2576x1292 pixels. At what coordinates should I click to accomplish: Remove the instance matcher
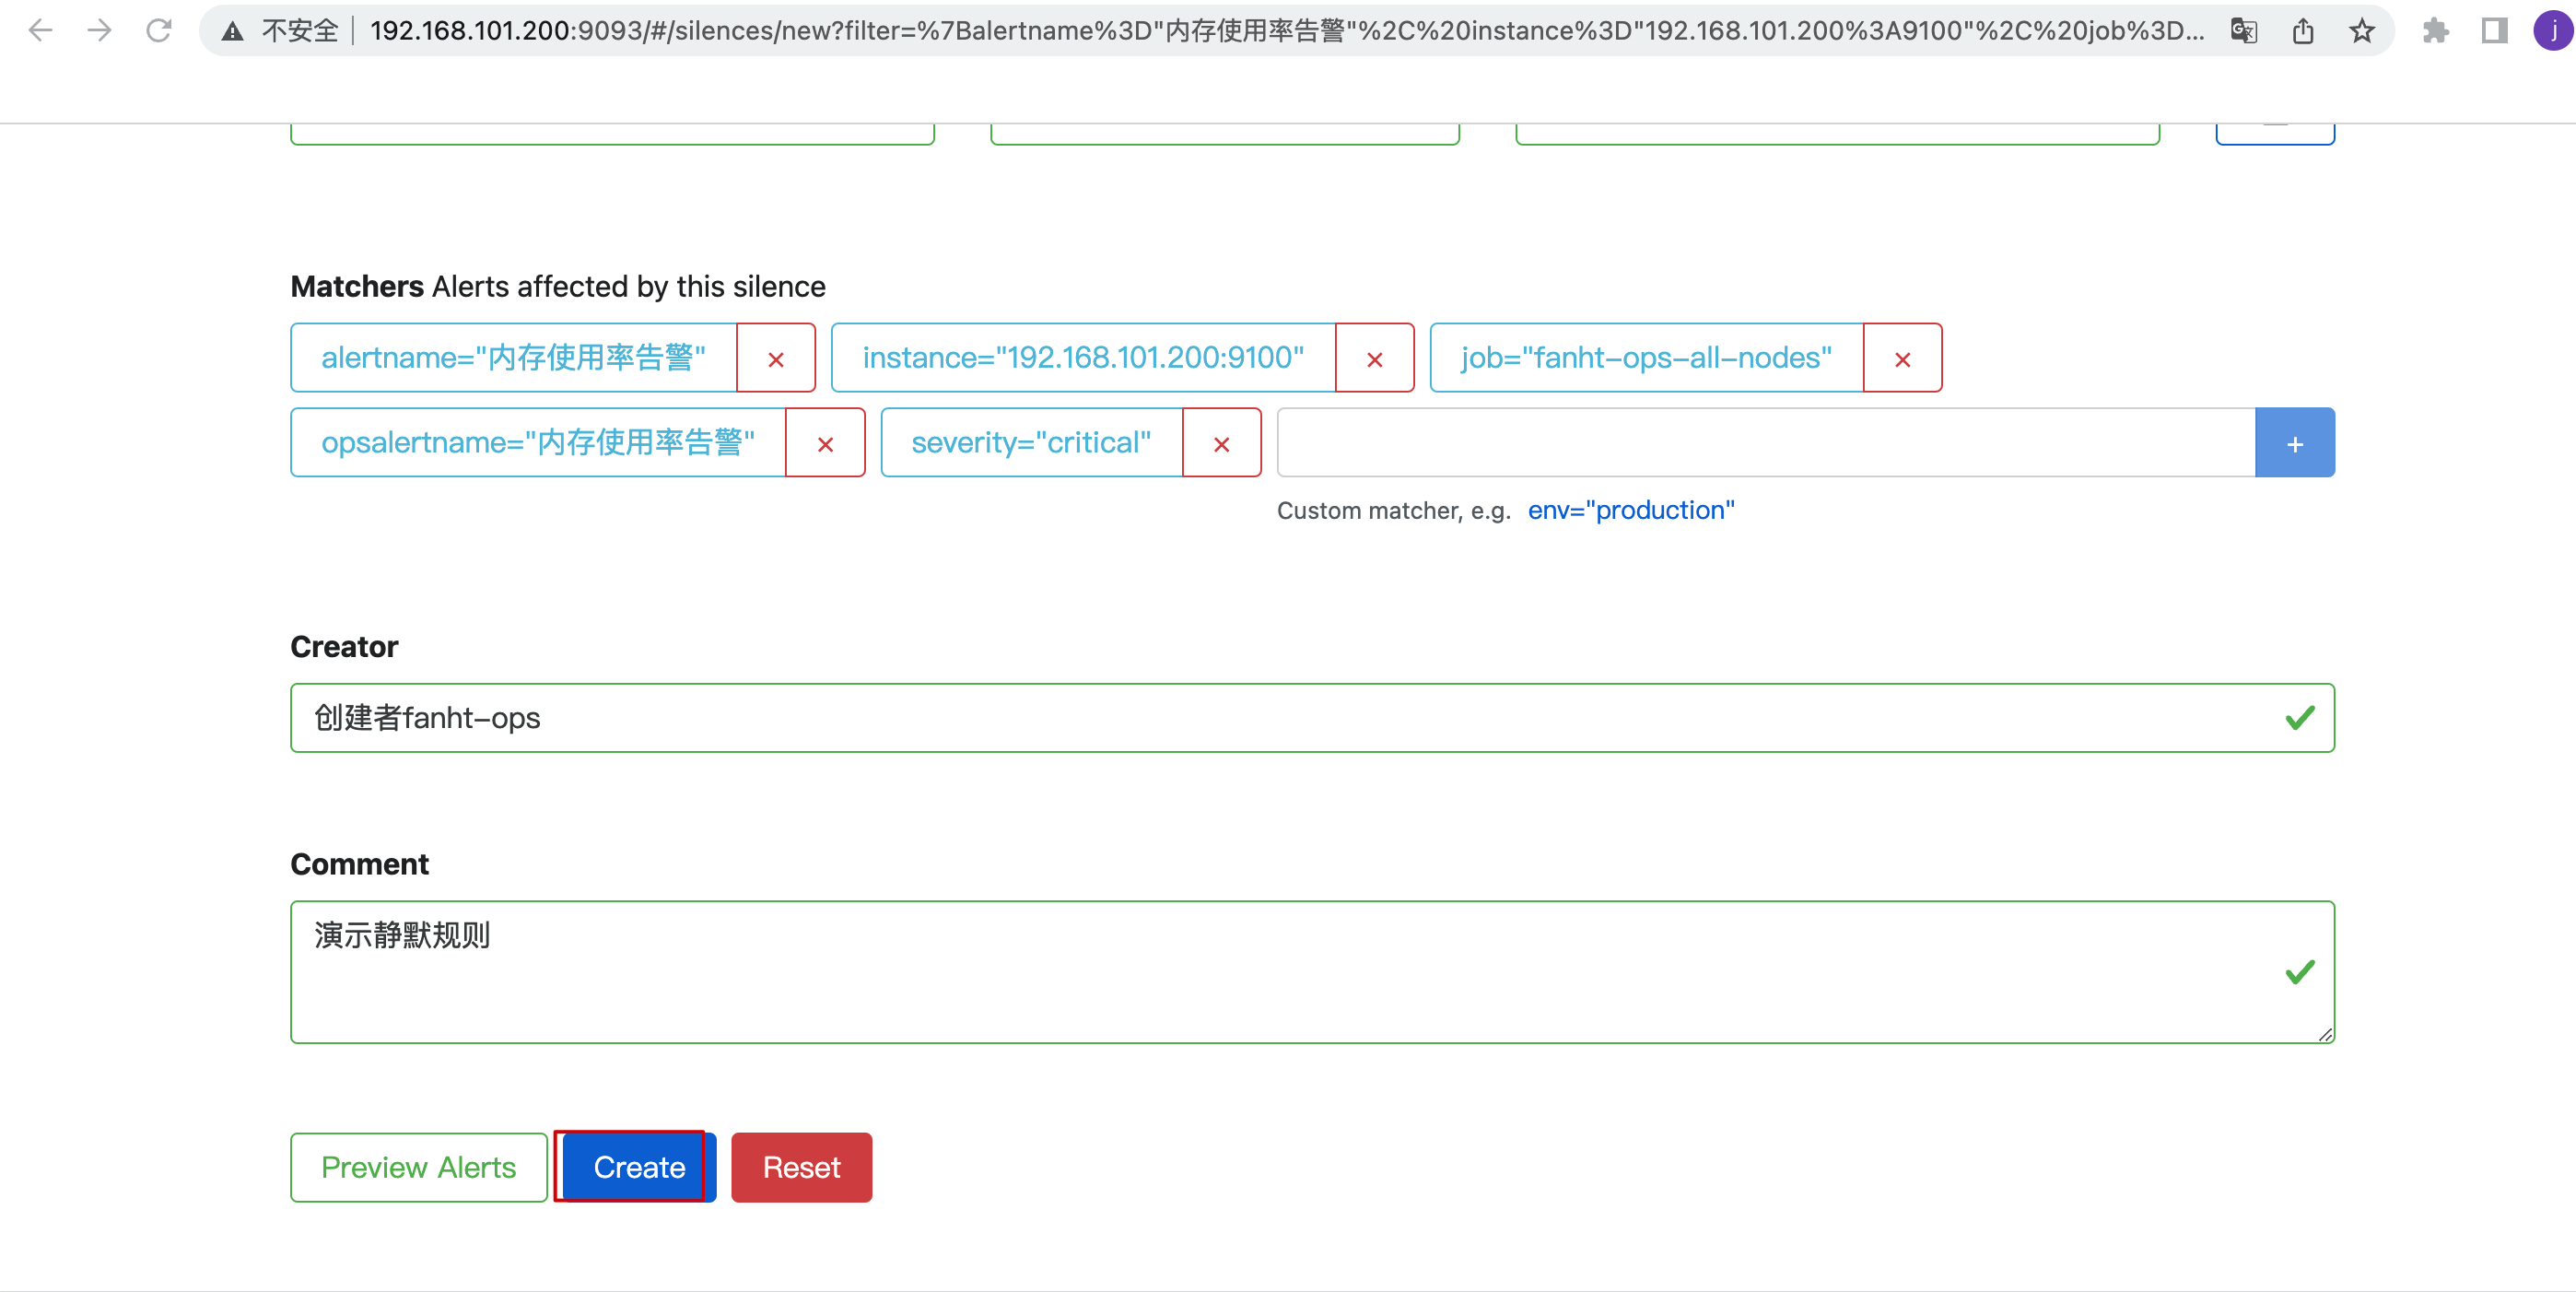click(x=1375, y=358)
